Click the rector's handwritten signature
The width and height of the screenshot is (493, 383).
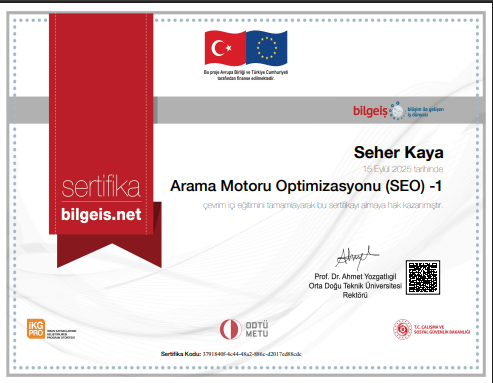[x=357, y=258]
